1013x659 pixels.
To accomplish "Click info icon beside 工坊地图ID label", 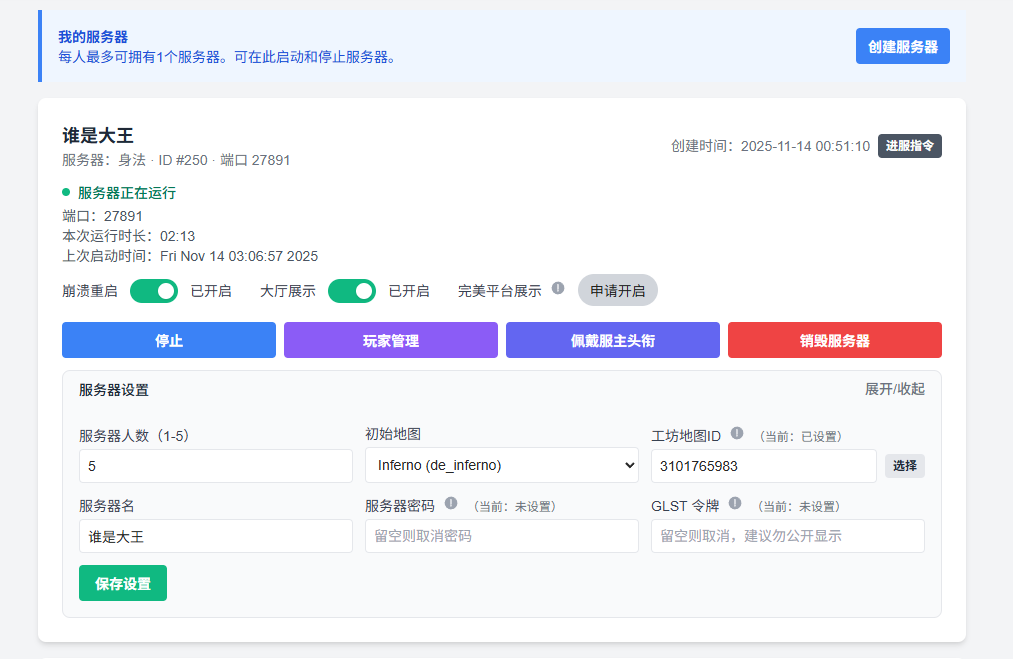I will [x=737, y=434].
